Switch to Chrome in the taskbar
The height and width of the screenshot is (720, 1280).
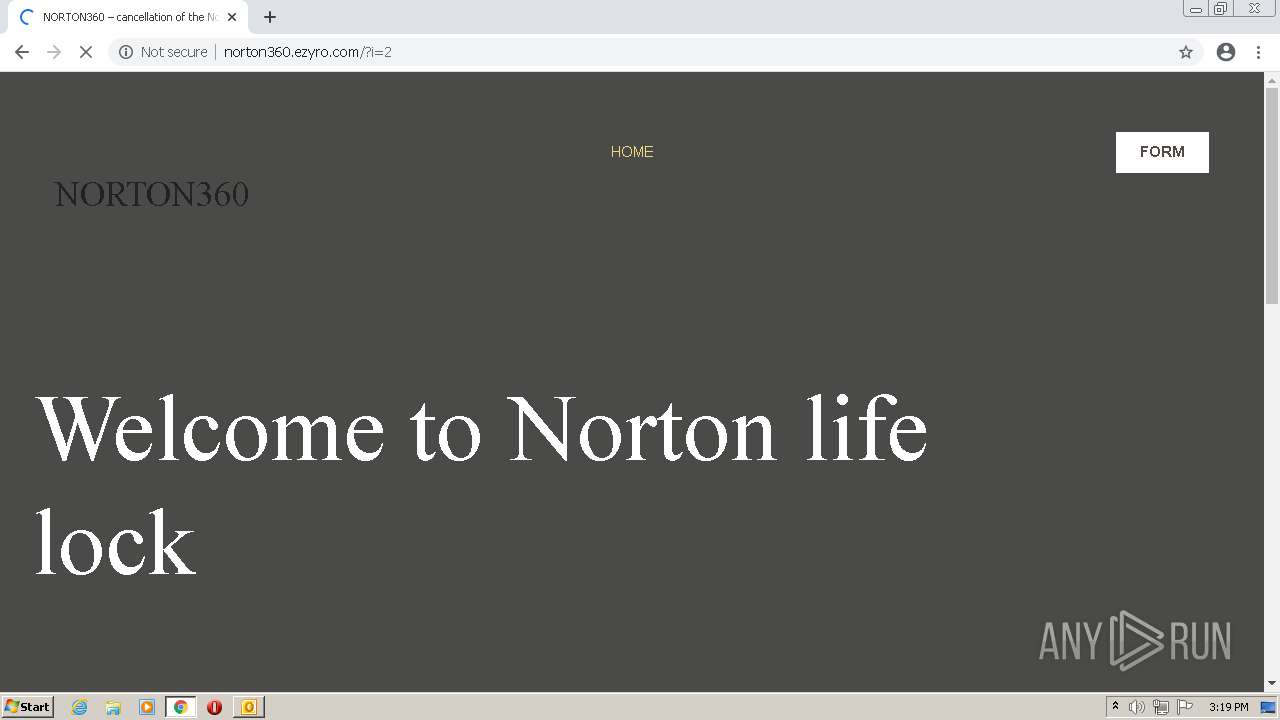click(x=180, y=707)
